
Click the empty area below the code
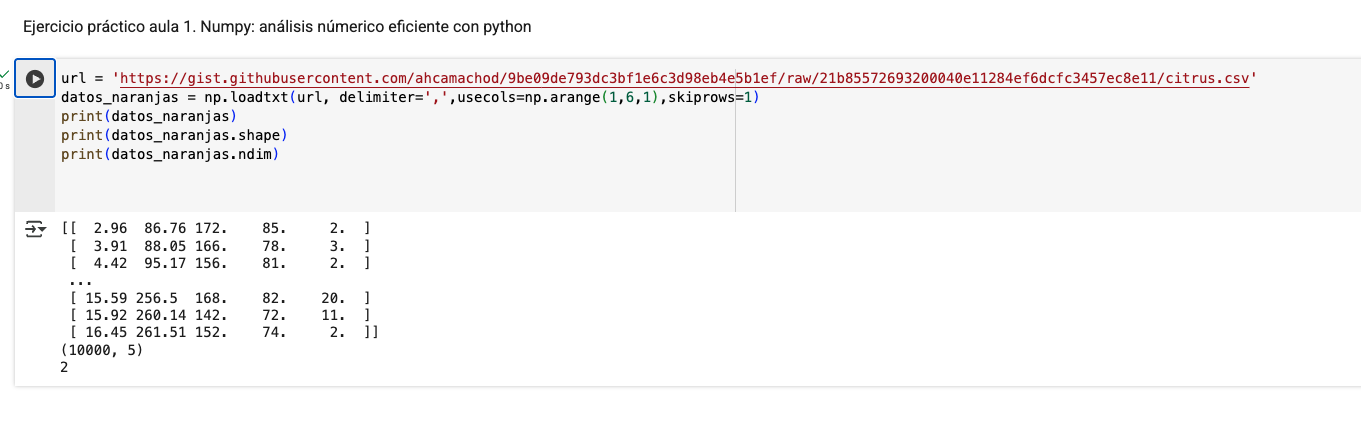coord(395,188)
